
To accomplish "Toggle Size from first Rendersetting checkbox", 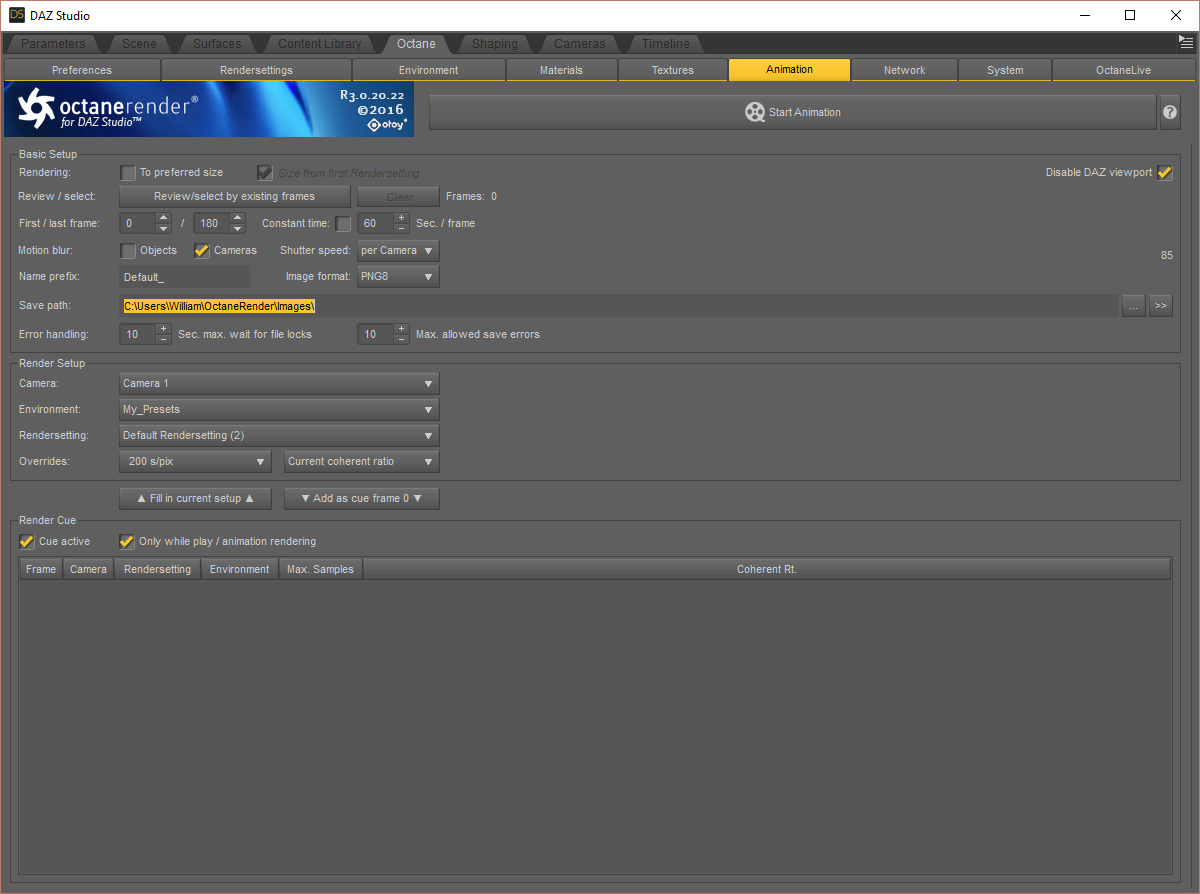I will (265, 173).
